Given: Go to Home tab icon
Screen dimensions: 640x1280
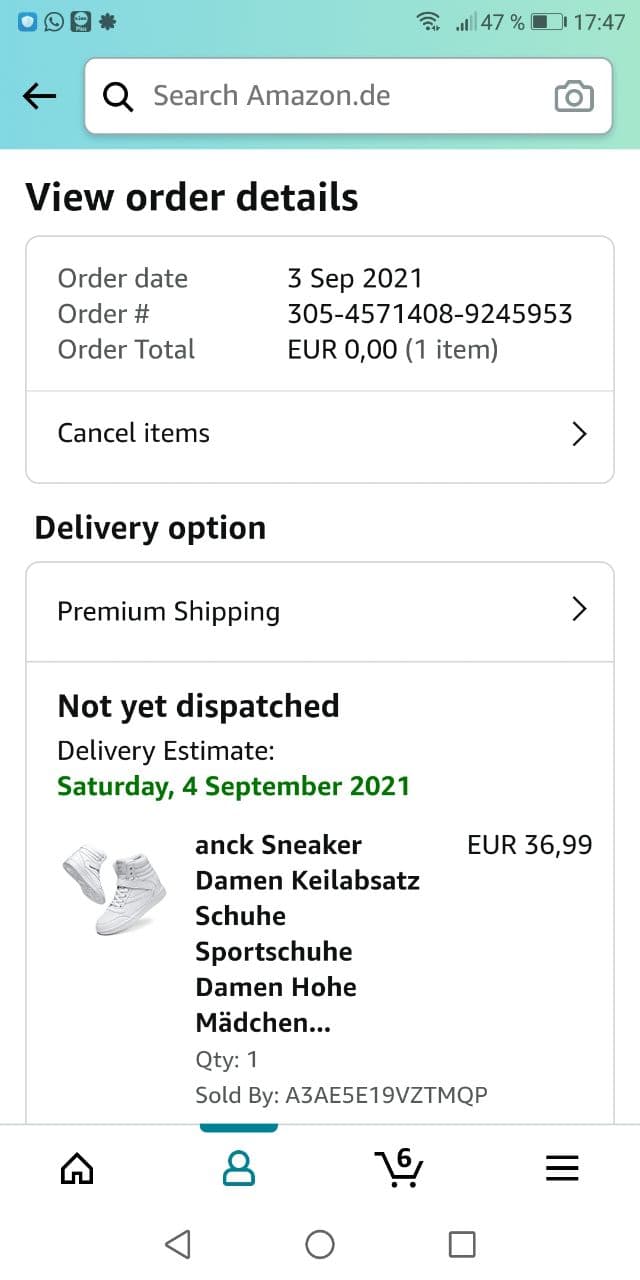Looking at the screenshot, I should [77, 1168].
